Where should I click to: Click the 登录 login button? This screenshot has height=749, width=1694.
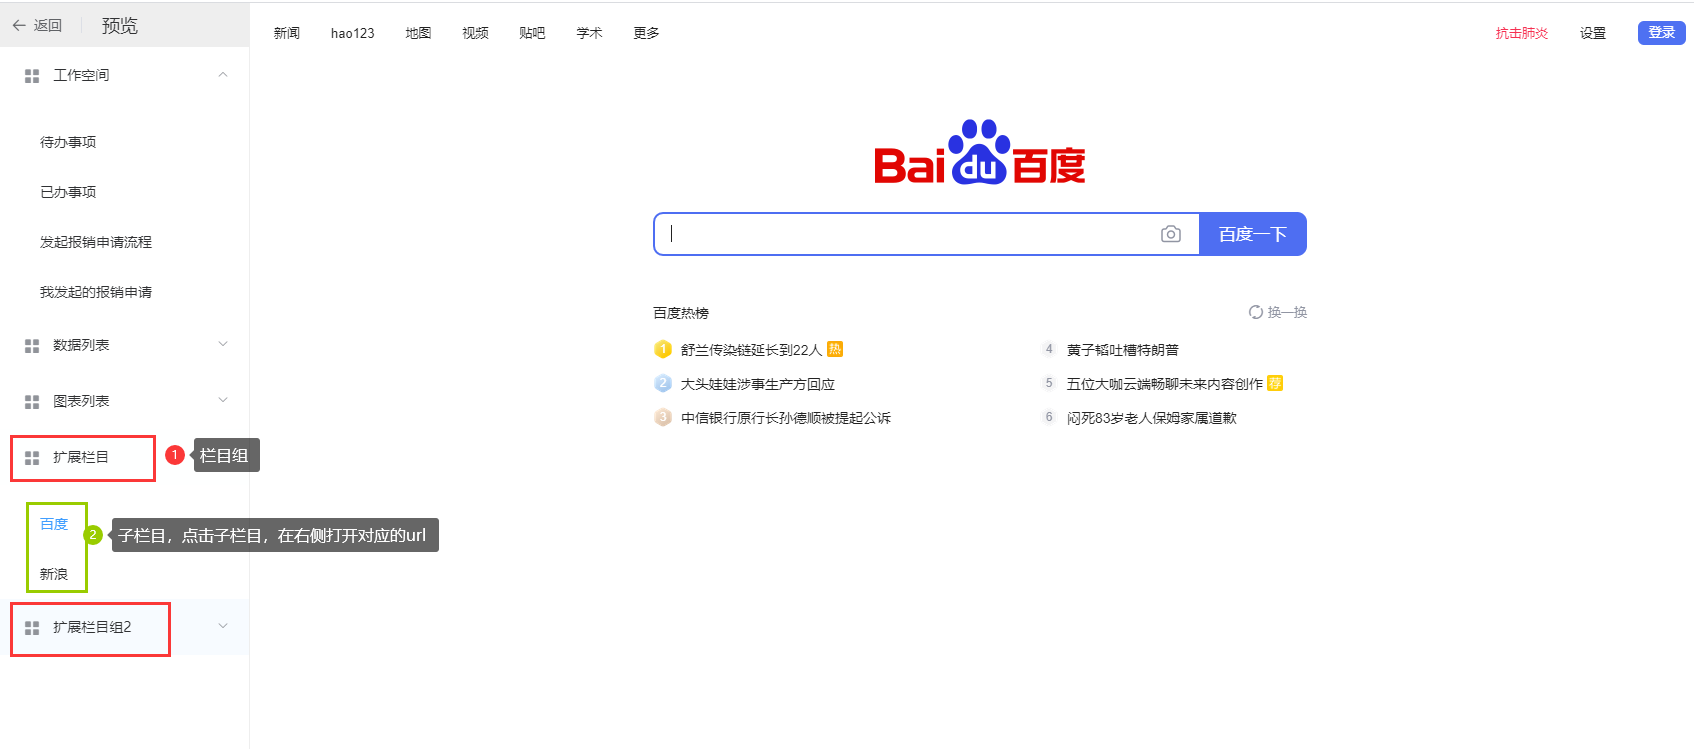coord(1661,33)
